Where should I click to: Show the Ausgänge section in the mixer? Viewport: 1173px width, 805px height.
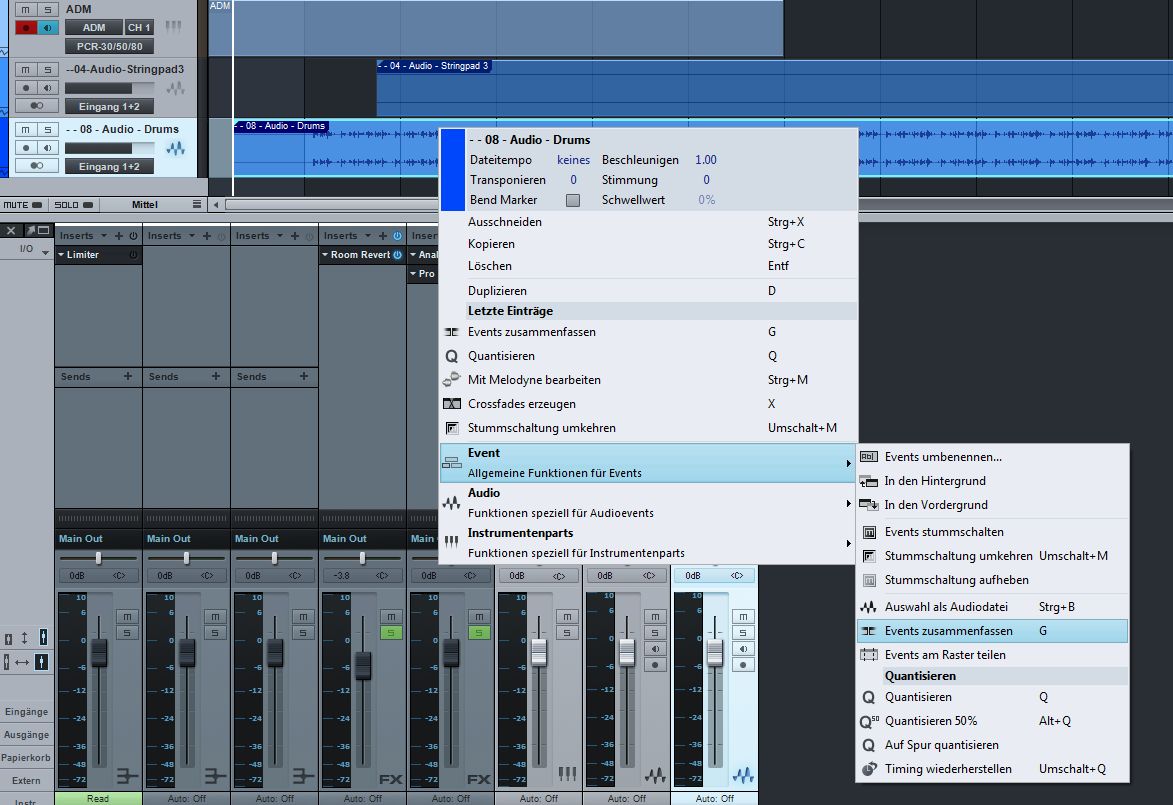tap(26, 735)
